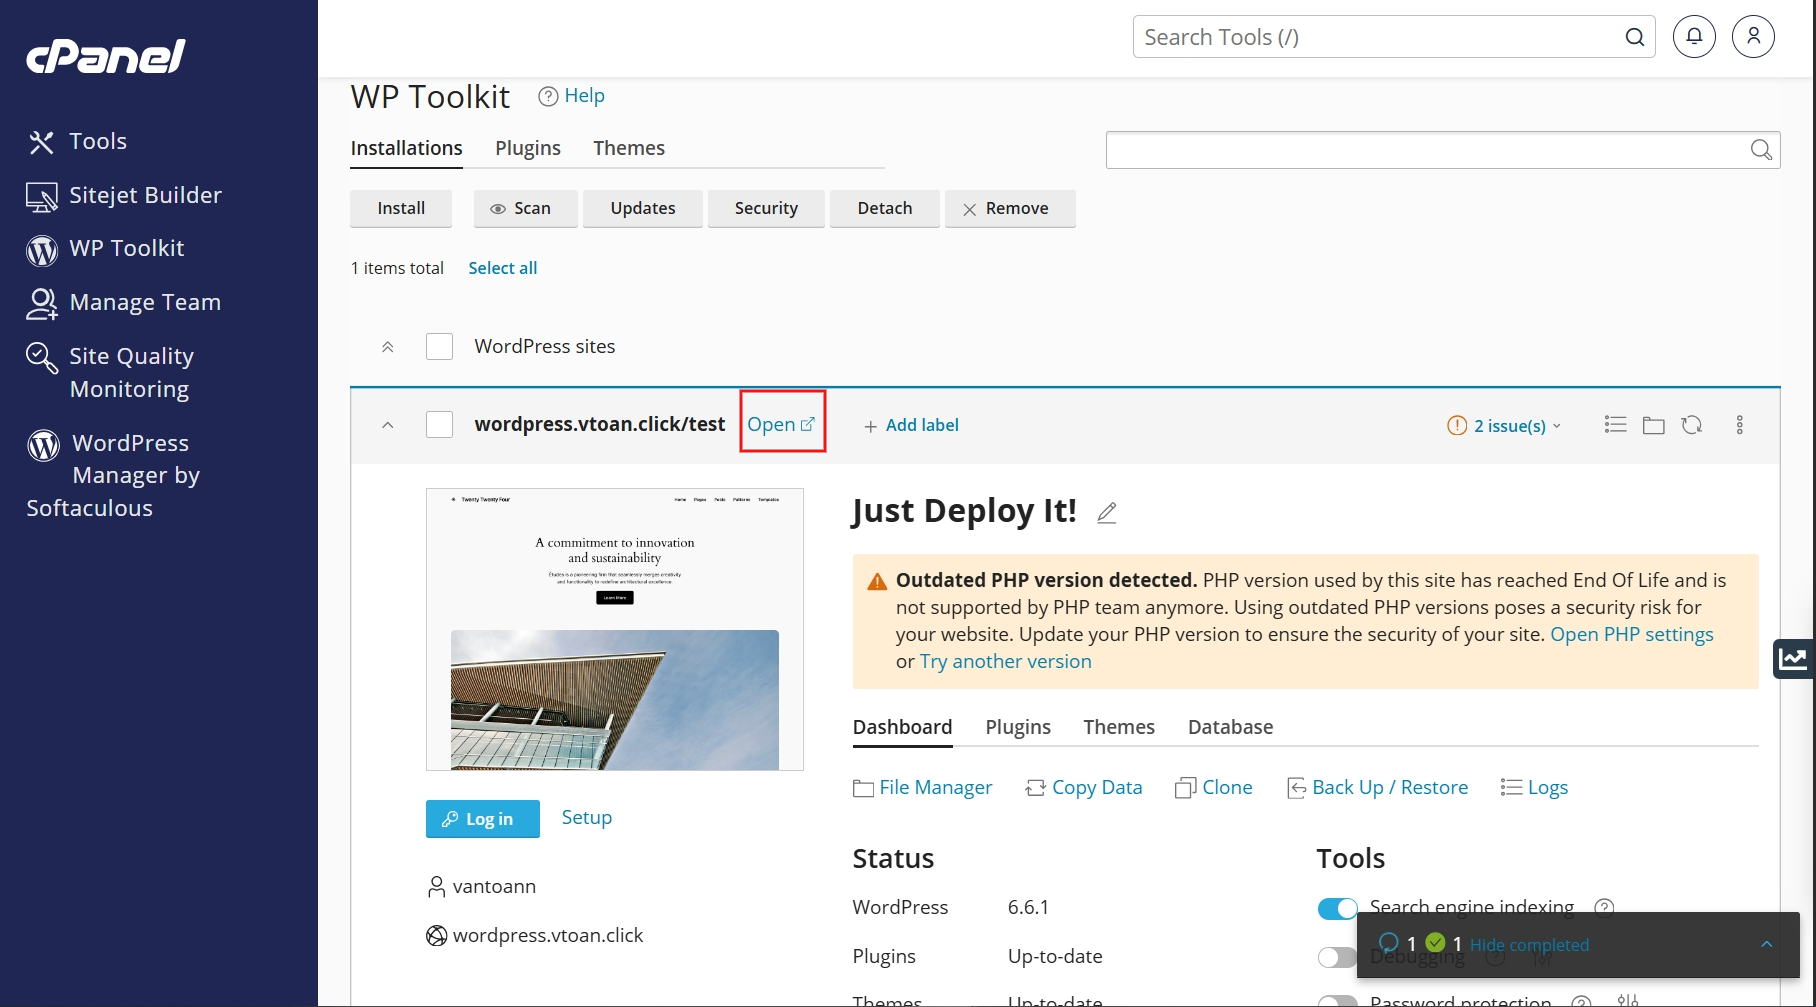Toggle Search engine indexing switch
1816x1007 pixels.
click(x=1337, y=909)
